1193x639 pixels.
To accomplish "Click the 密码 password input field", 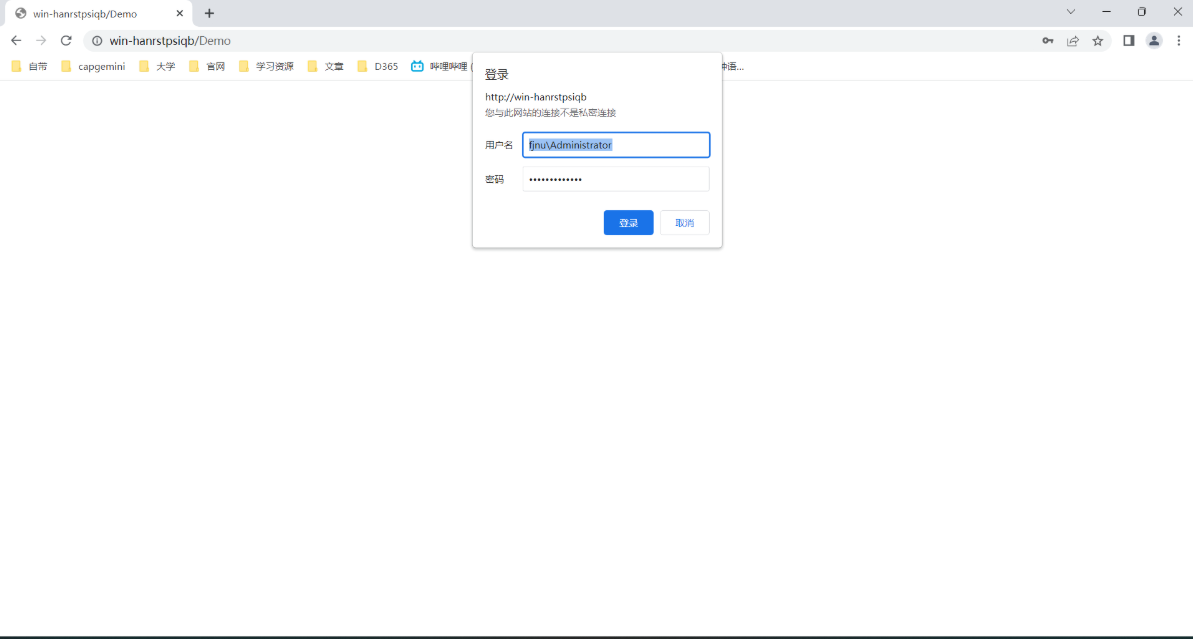I will click(x=616, y=179).
